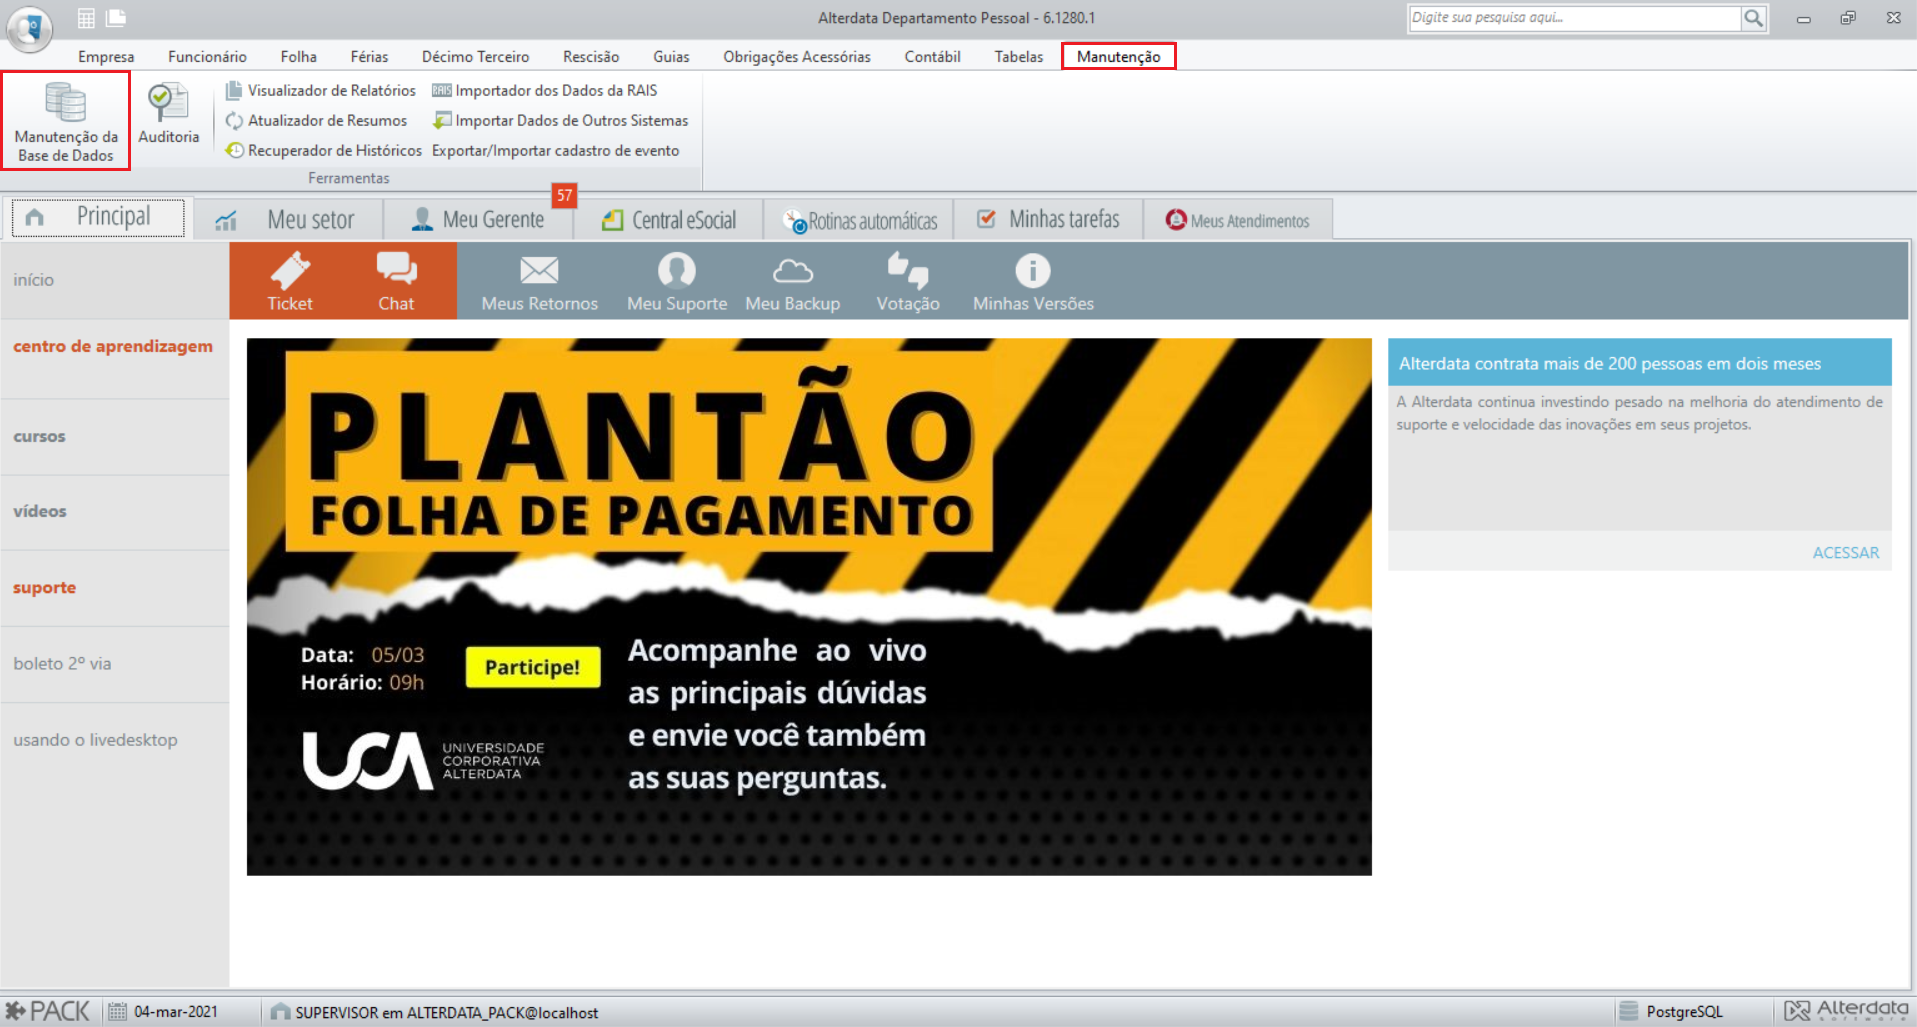Open Votação thumbs icon

click(x=908, y=282)
